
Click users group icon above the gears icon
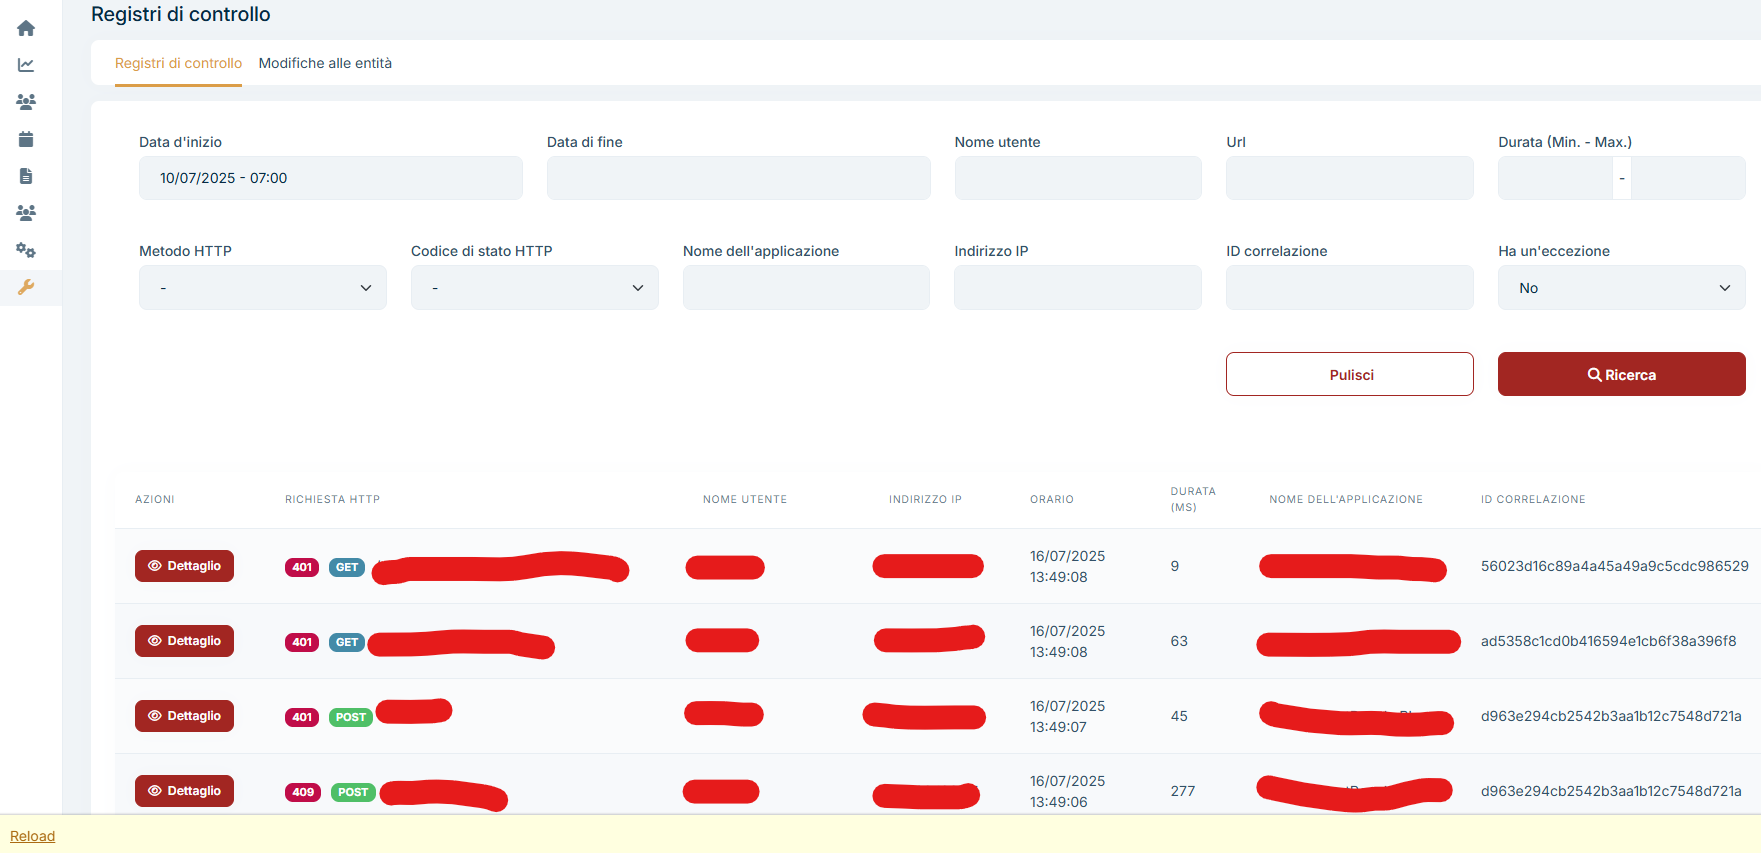pos(26,213)
